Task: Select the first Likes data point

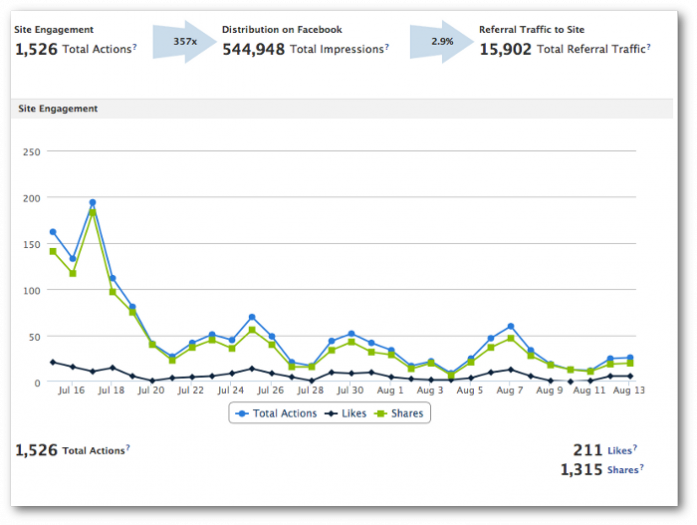Action: tap(53, 362)
